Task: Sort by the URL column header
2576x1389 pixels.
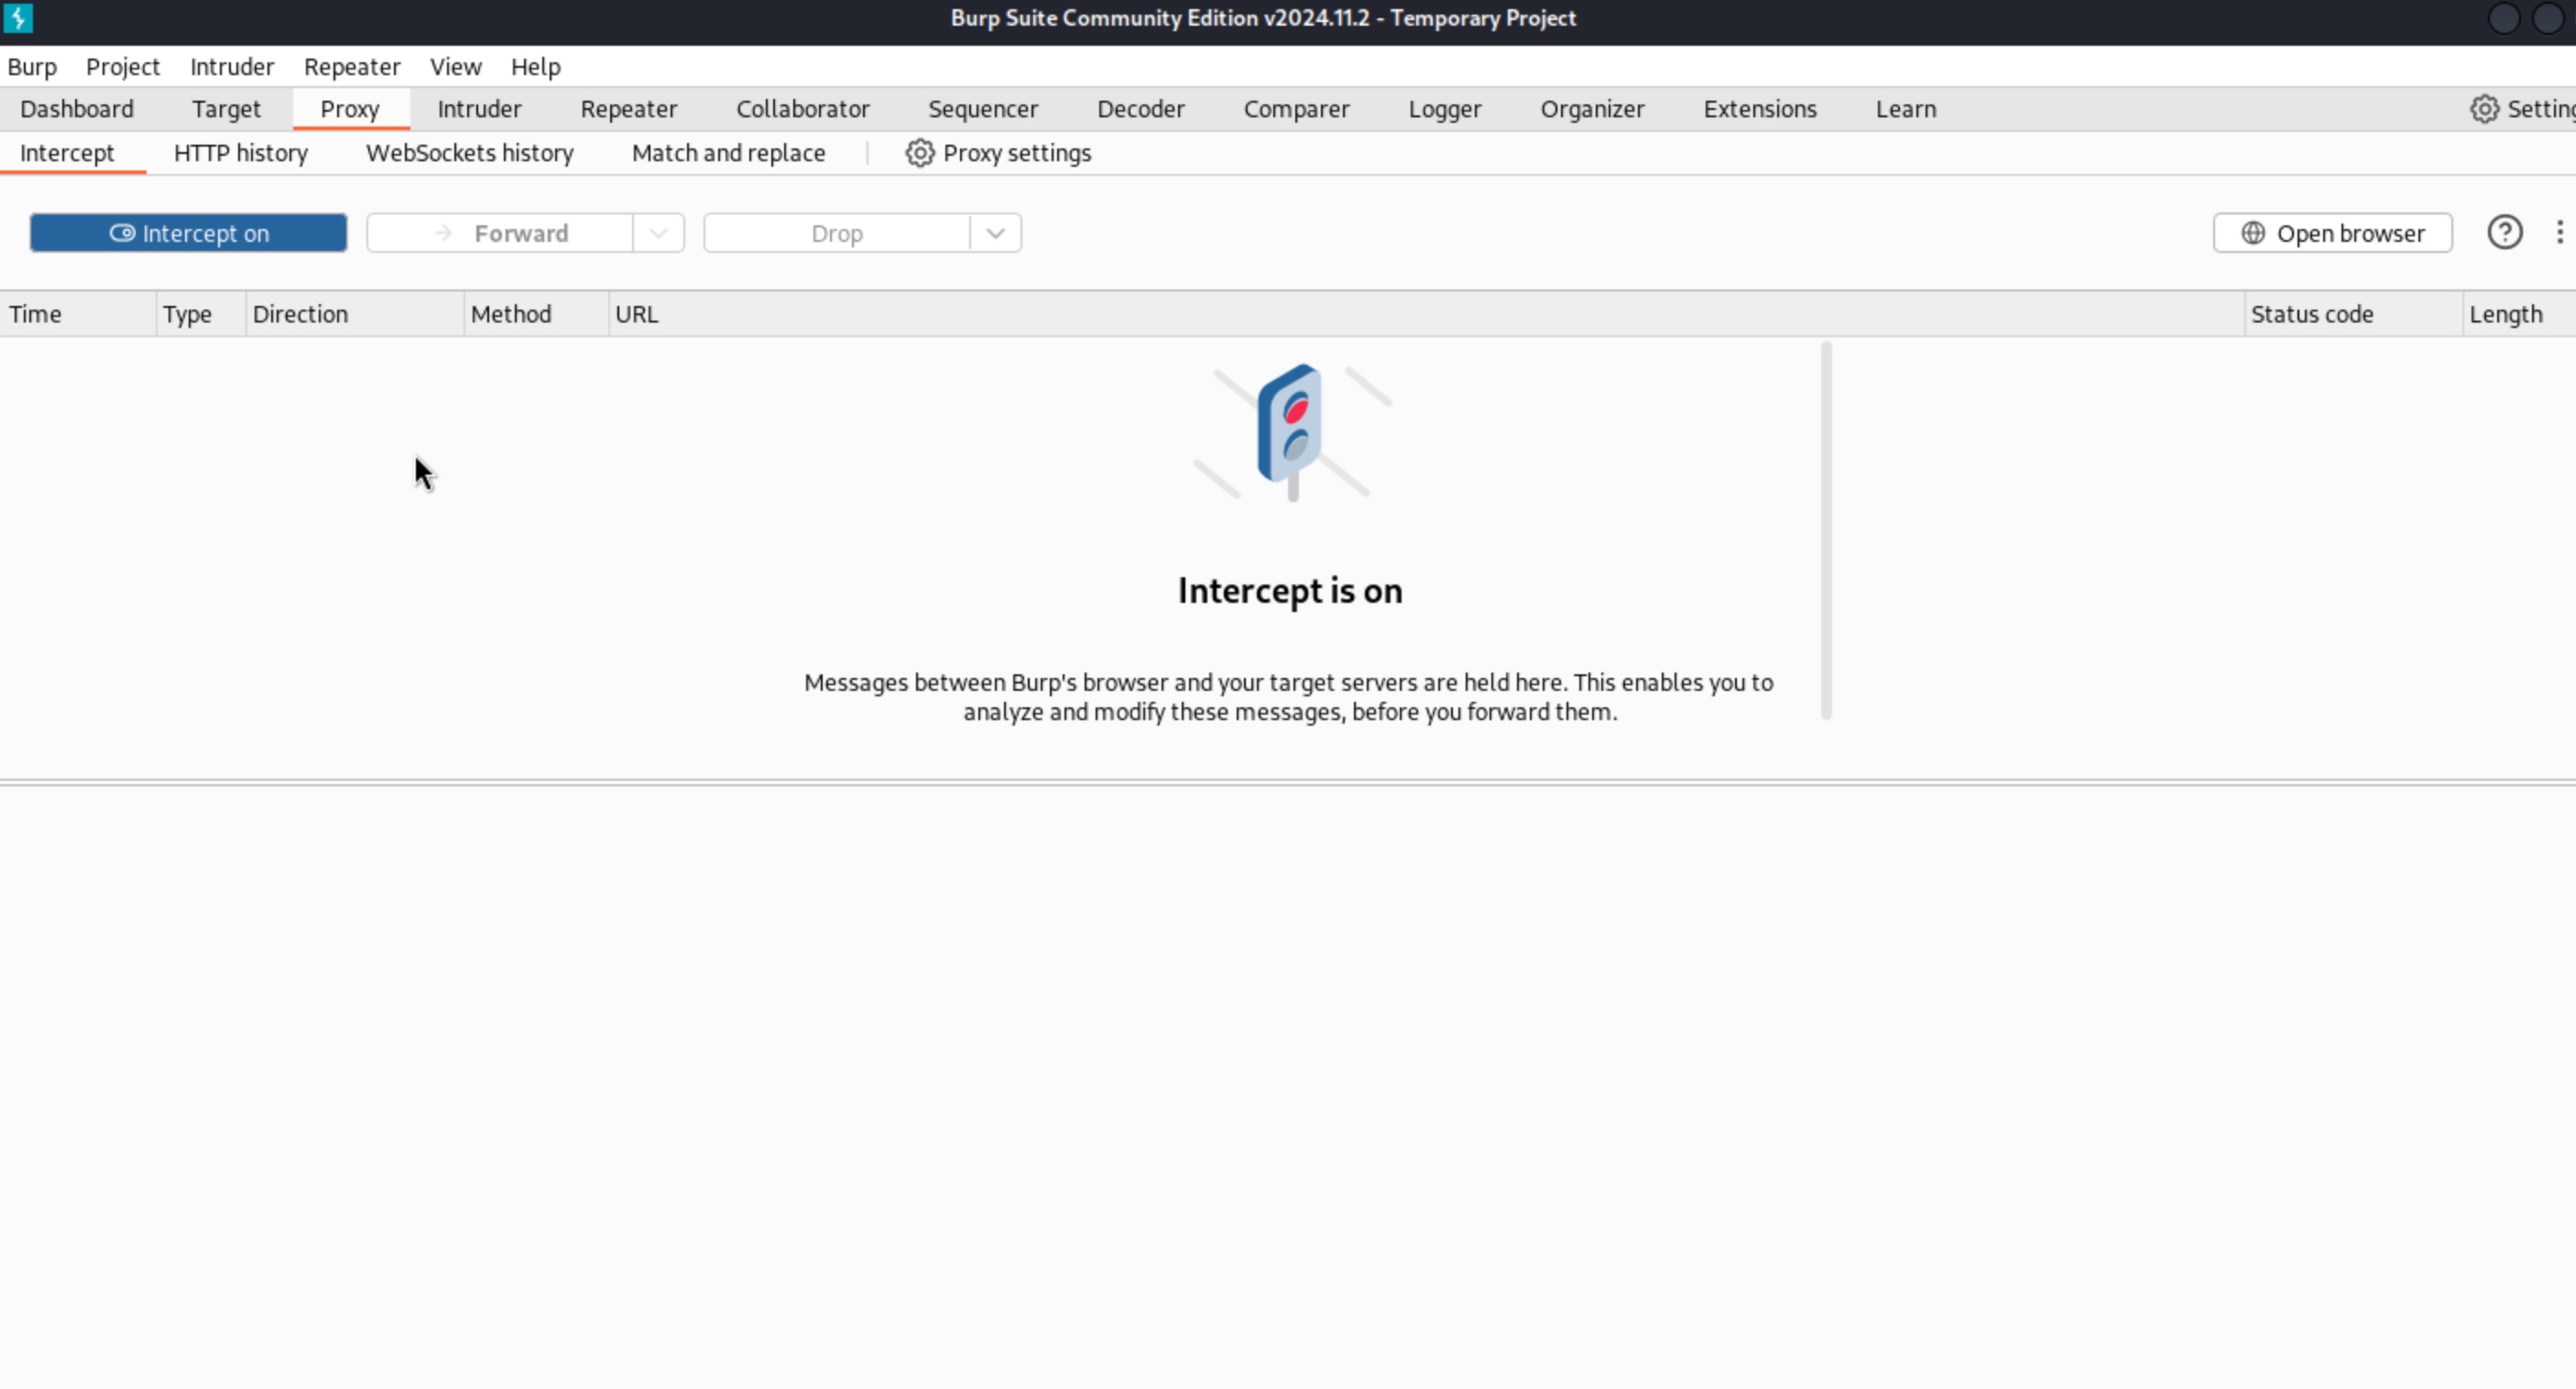Action: 637,314
